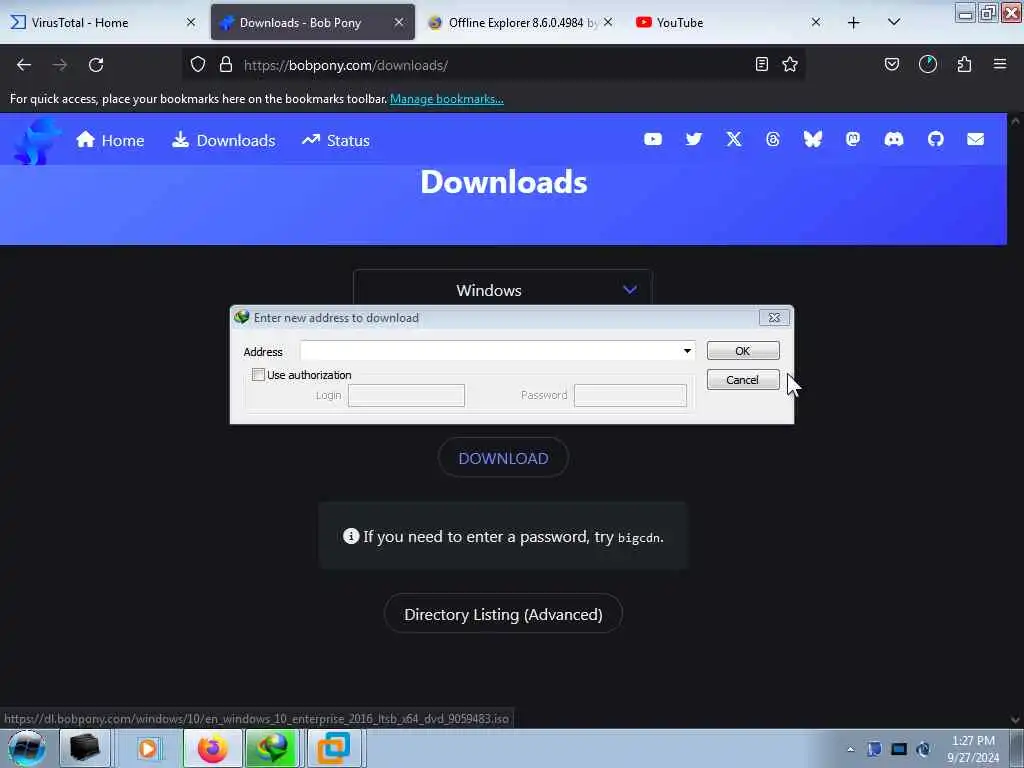Confirm the dialog with OK button

point(743,351)
